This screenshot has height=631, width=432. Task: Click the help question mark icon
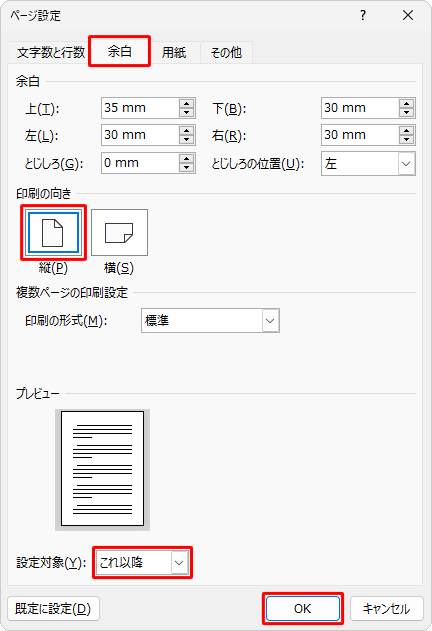pos(363,15)
